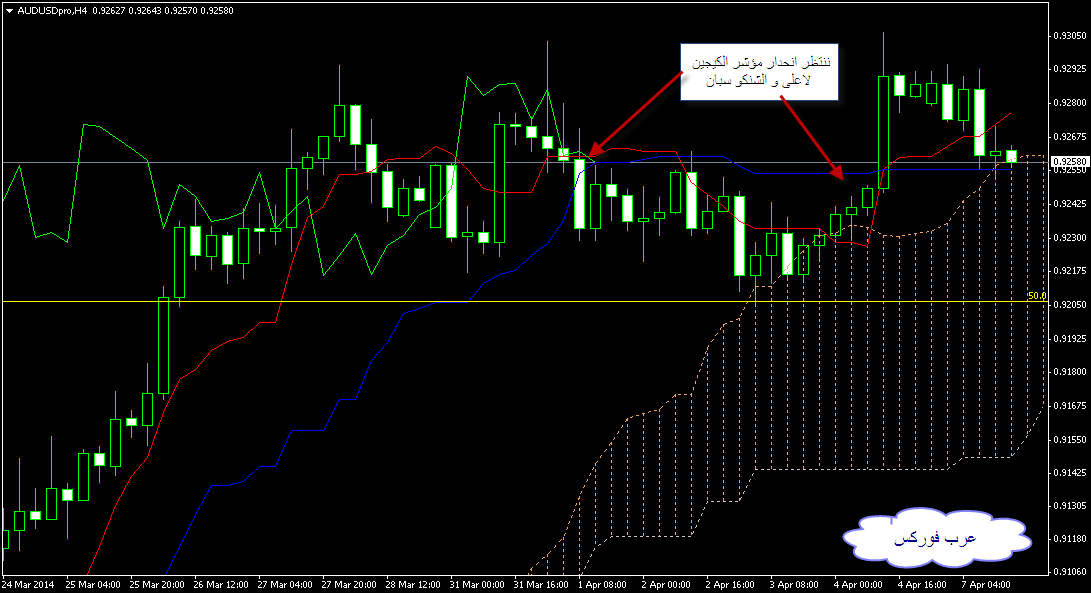
Task: Select the 31 Mar 00:00 time label
Action: point(477,585)
